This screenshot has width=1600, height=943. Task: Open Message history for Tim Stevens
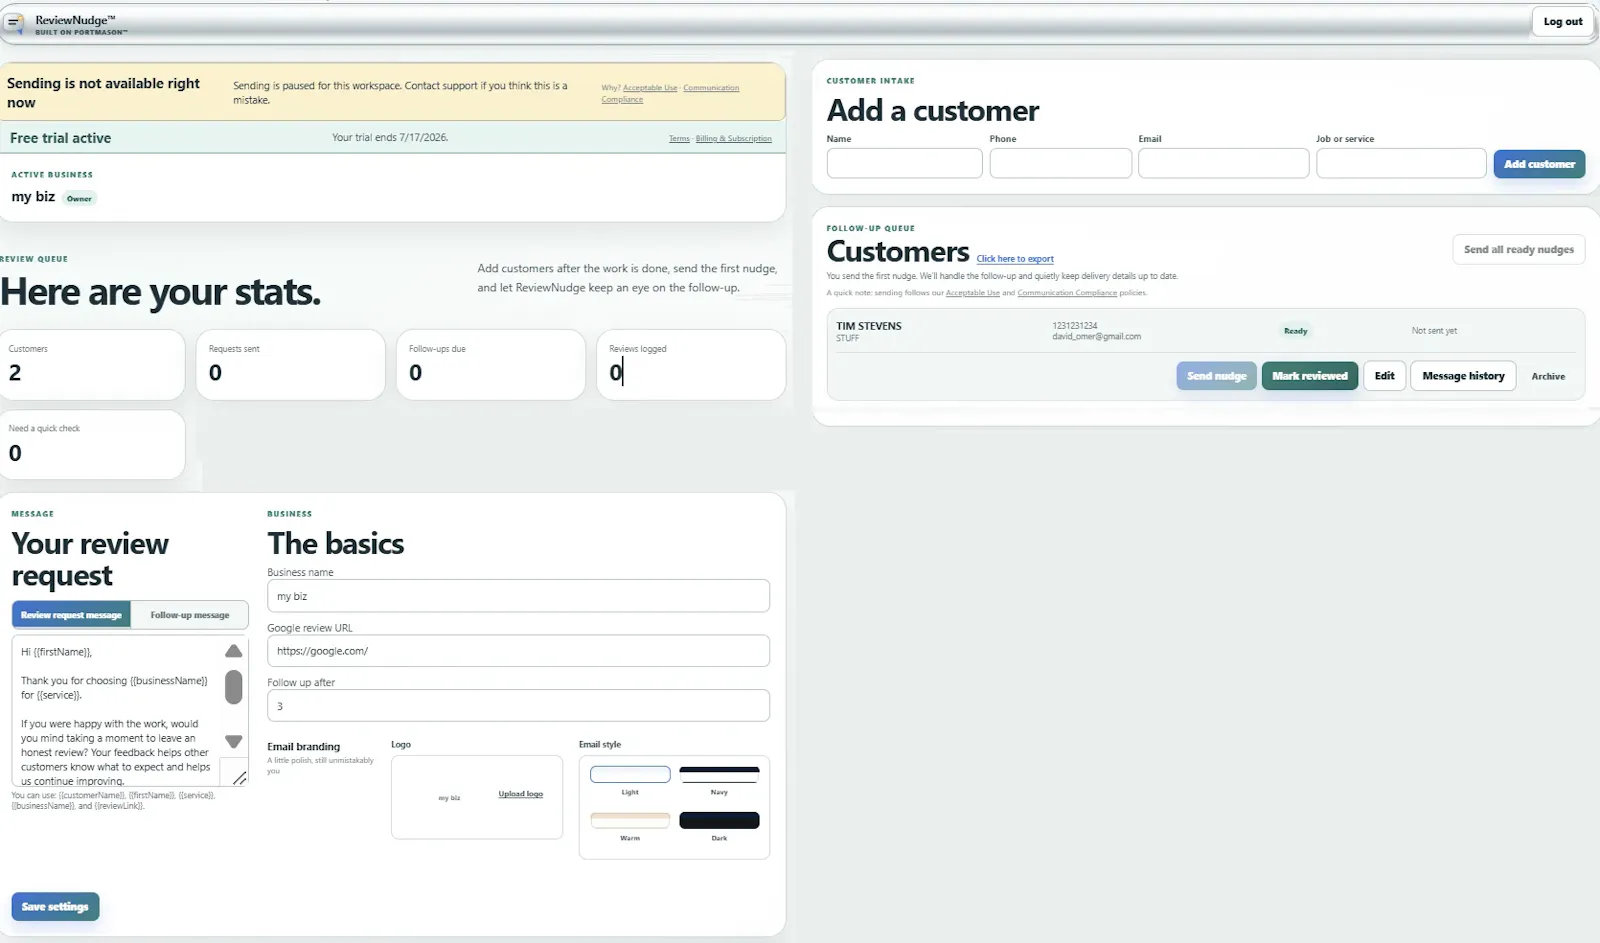1463,376
